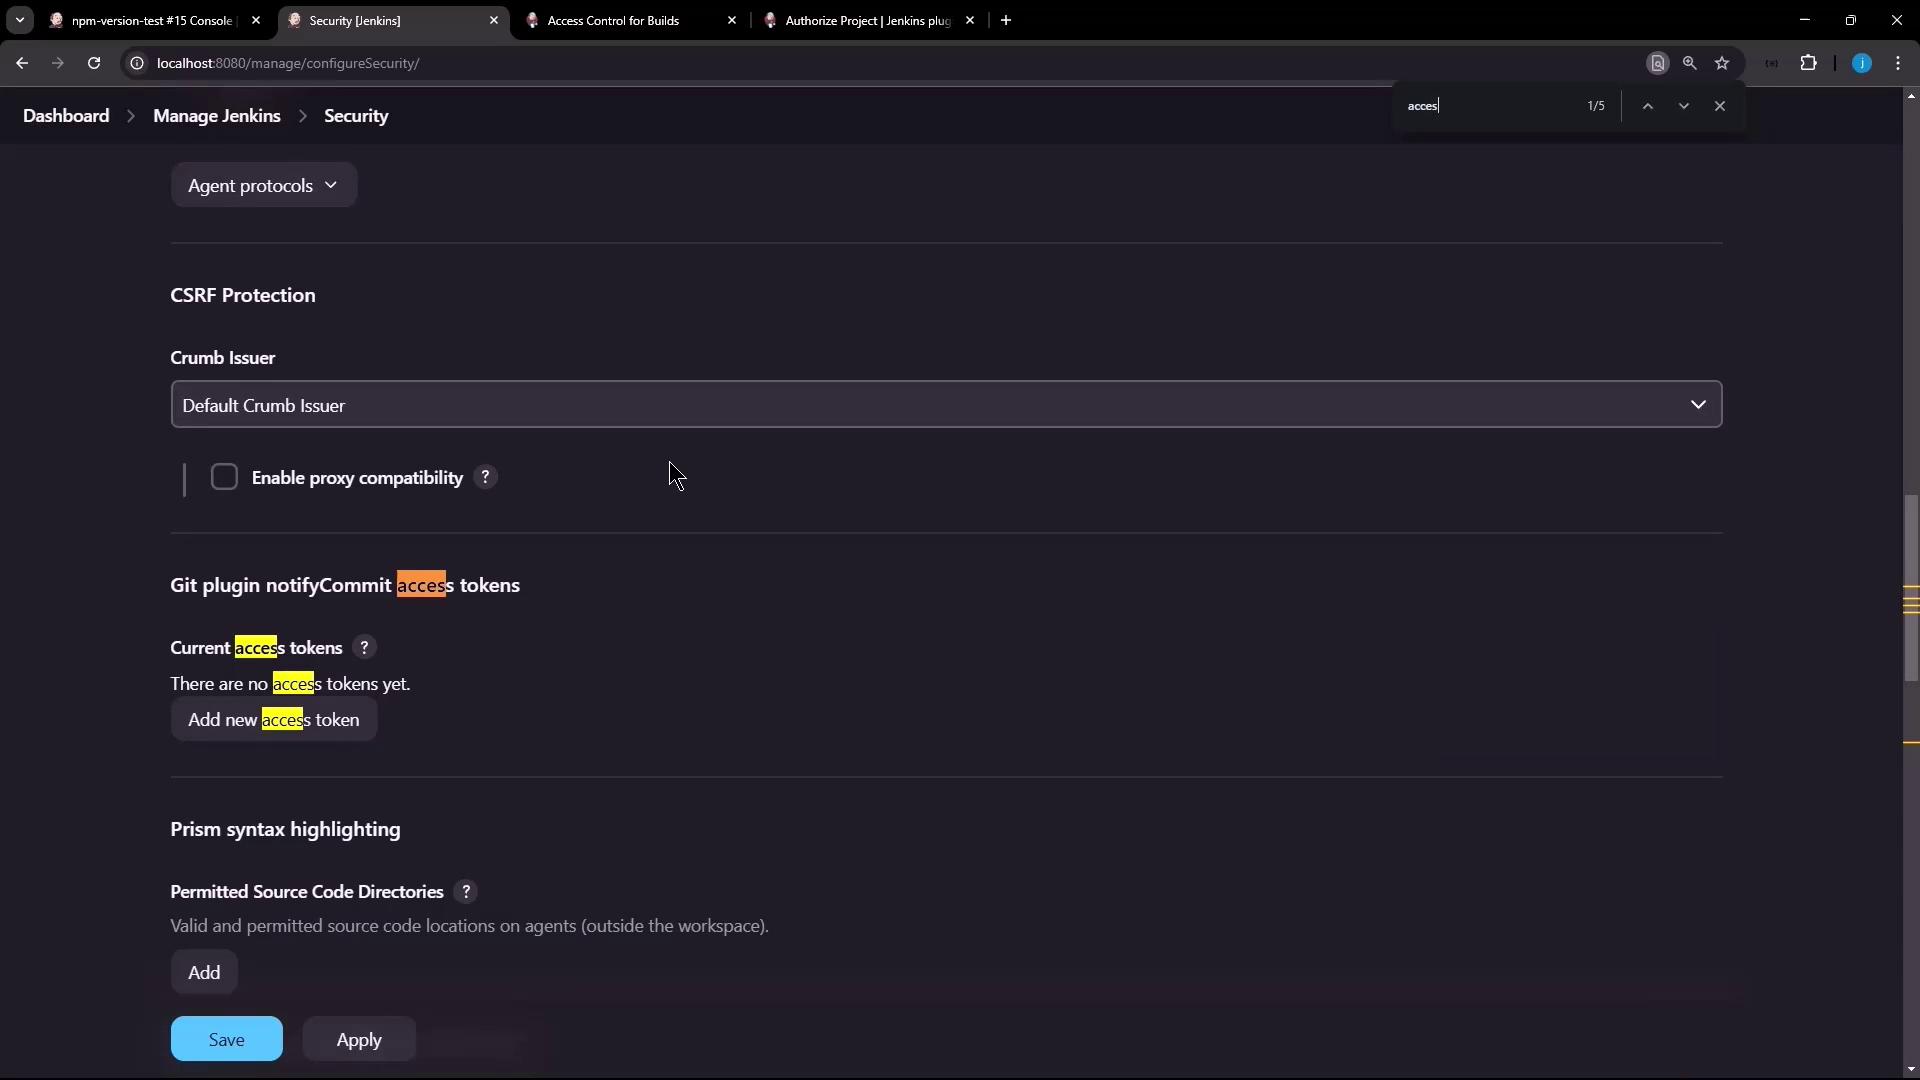
Task: Open help for Permitted Source Code Directories
Action: (x=465, y=891)
